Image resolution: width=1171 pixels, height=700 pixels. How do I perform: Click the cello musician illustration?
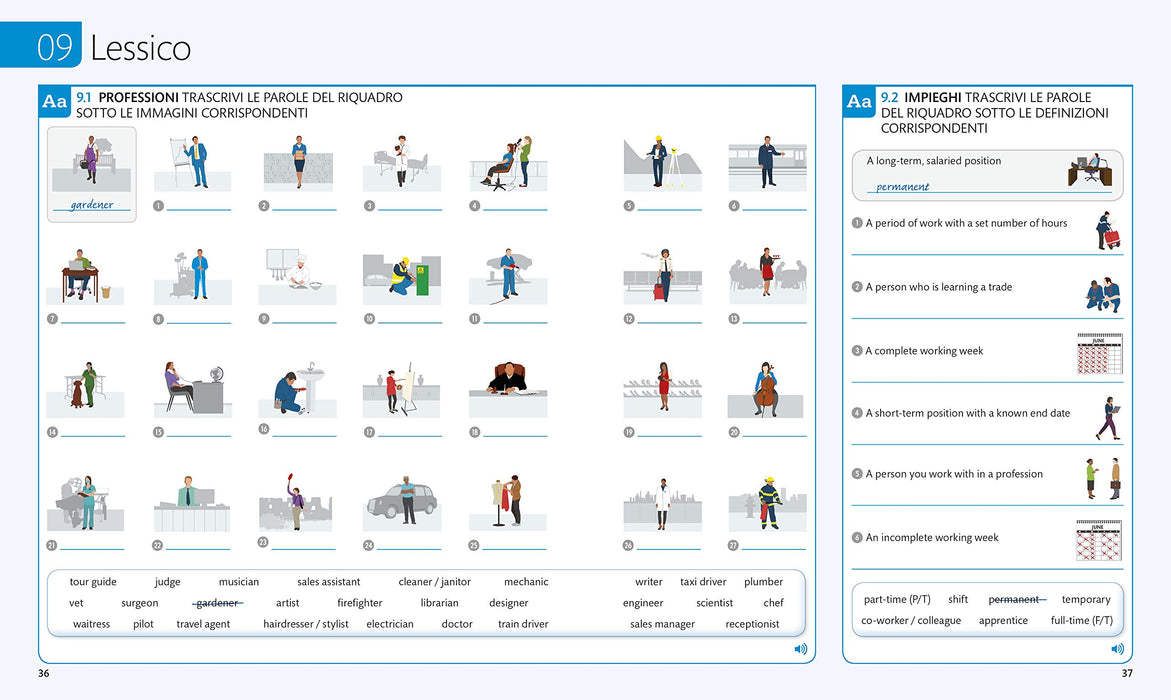[765, 389]
